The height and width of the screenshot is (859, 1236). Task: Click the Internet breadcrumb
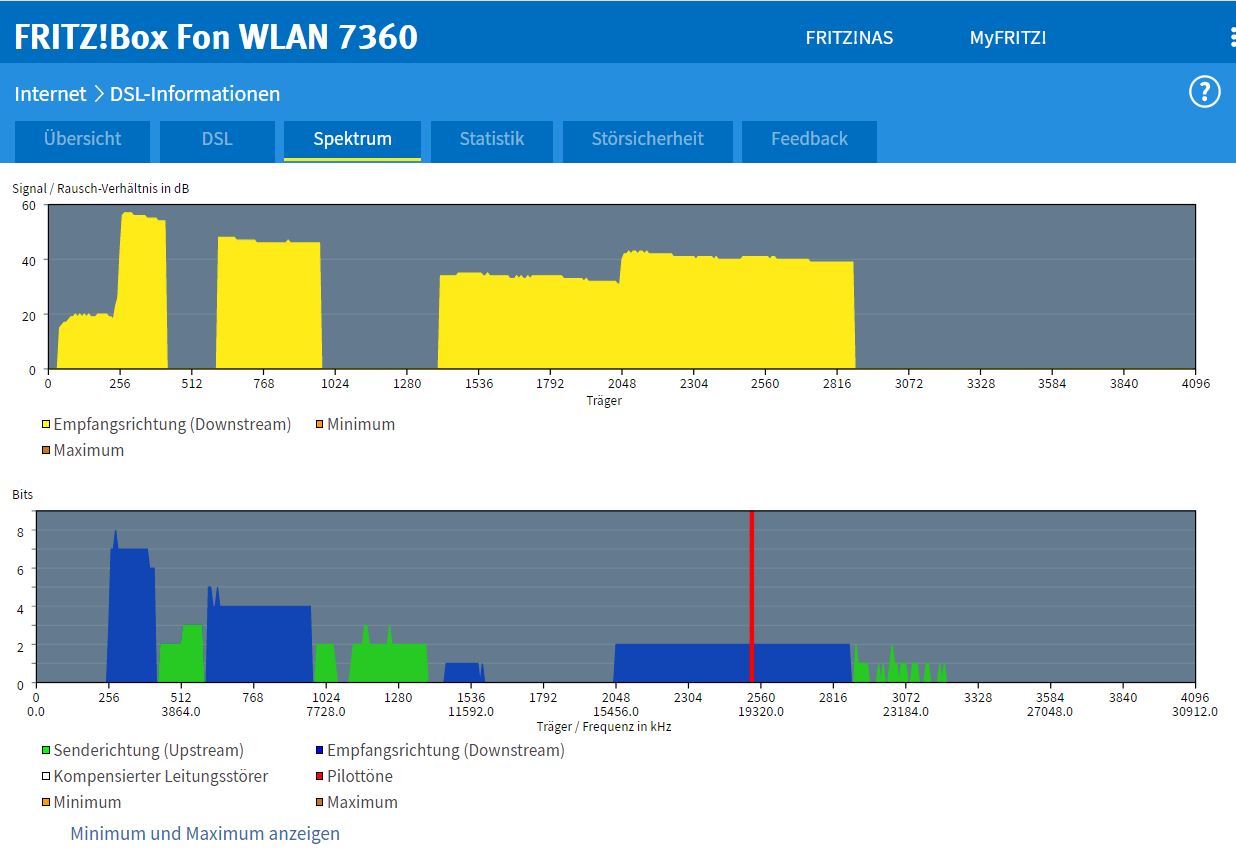50,94
